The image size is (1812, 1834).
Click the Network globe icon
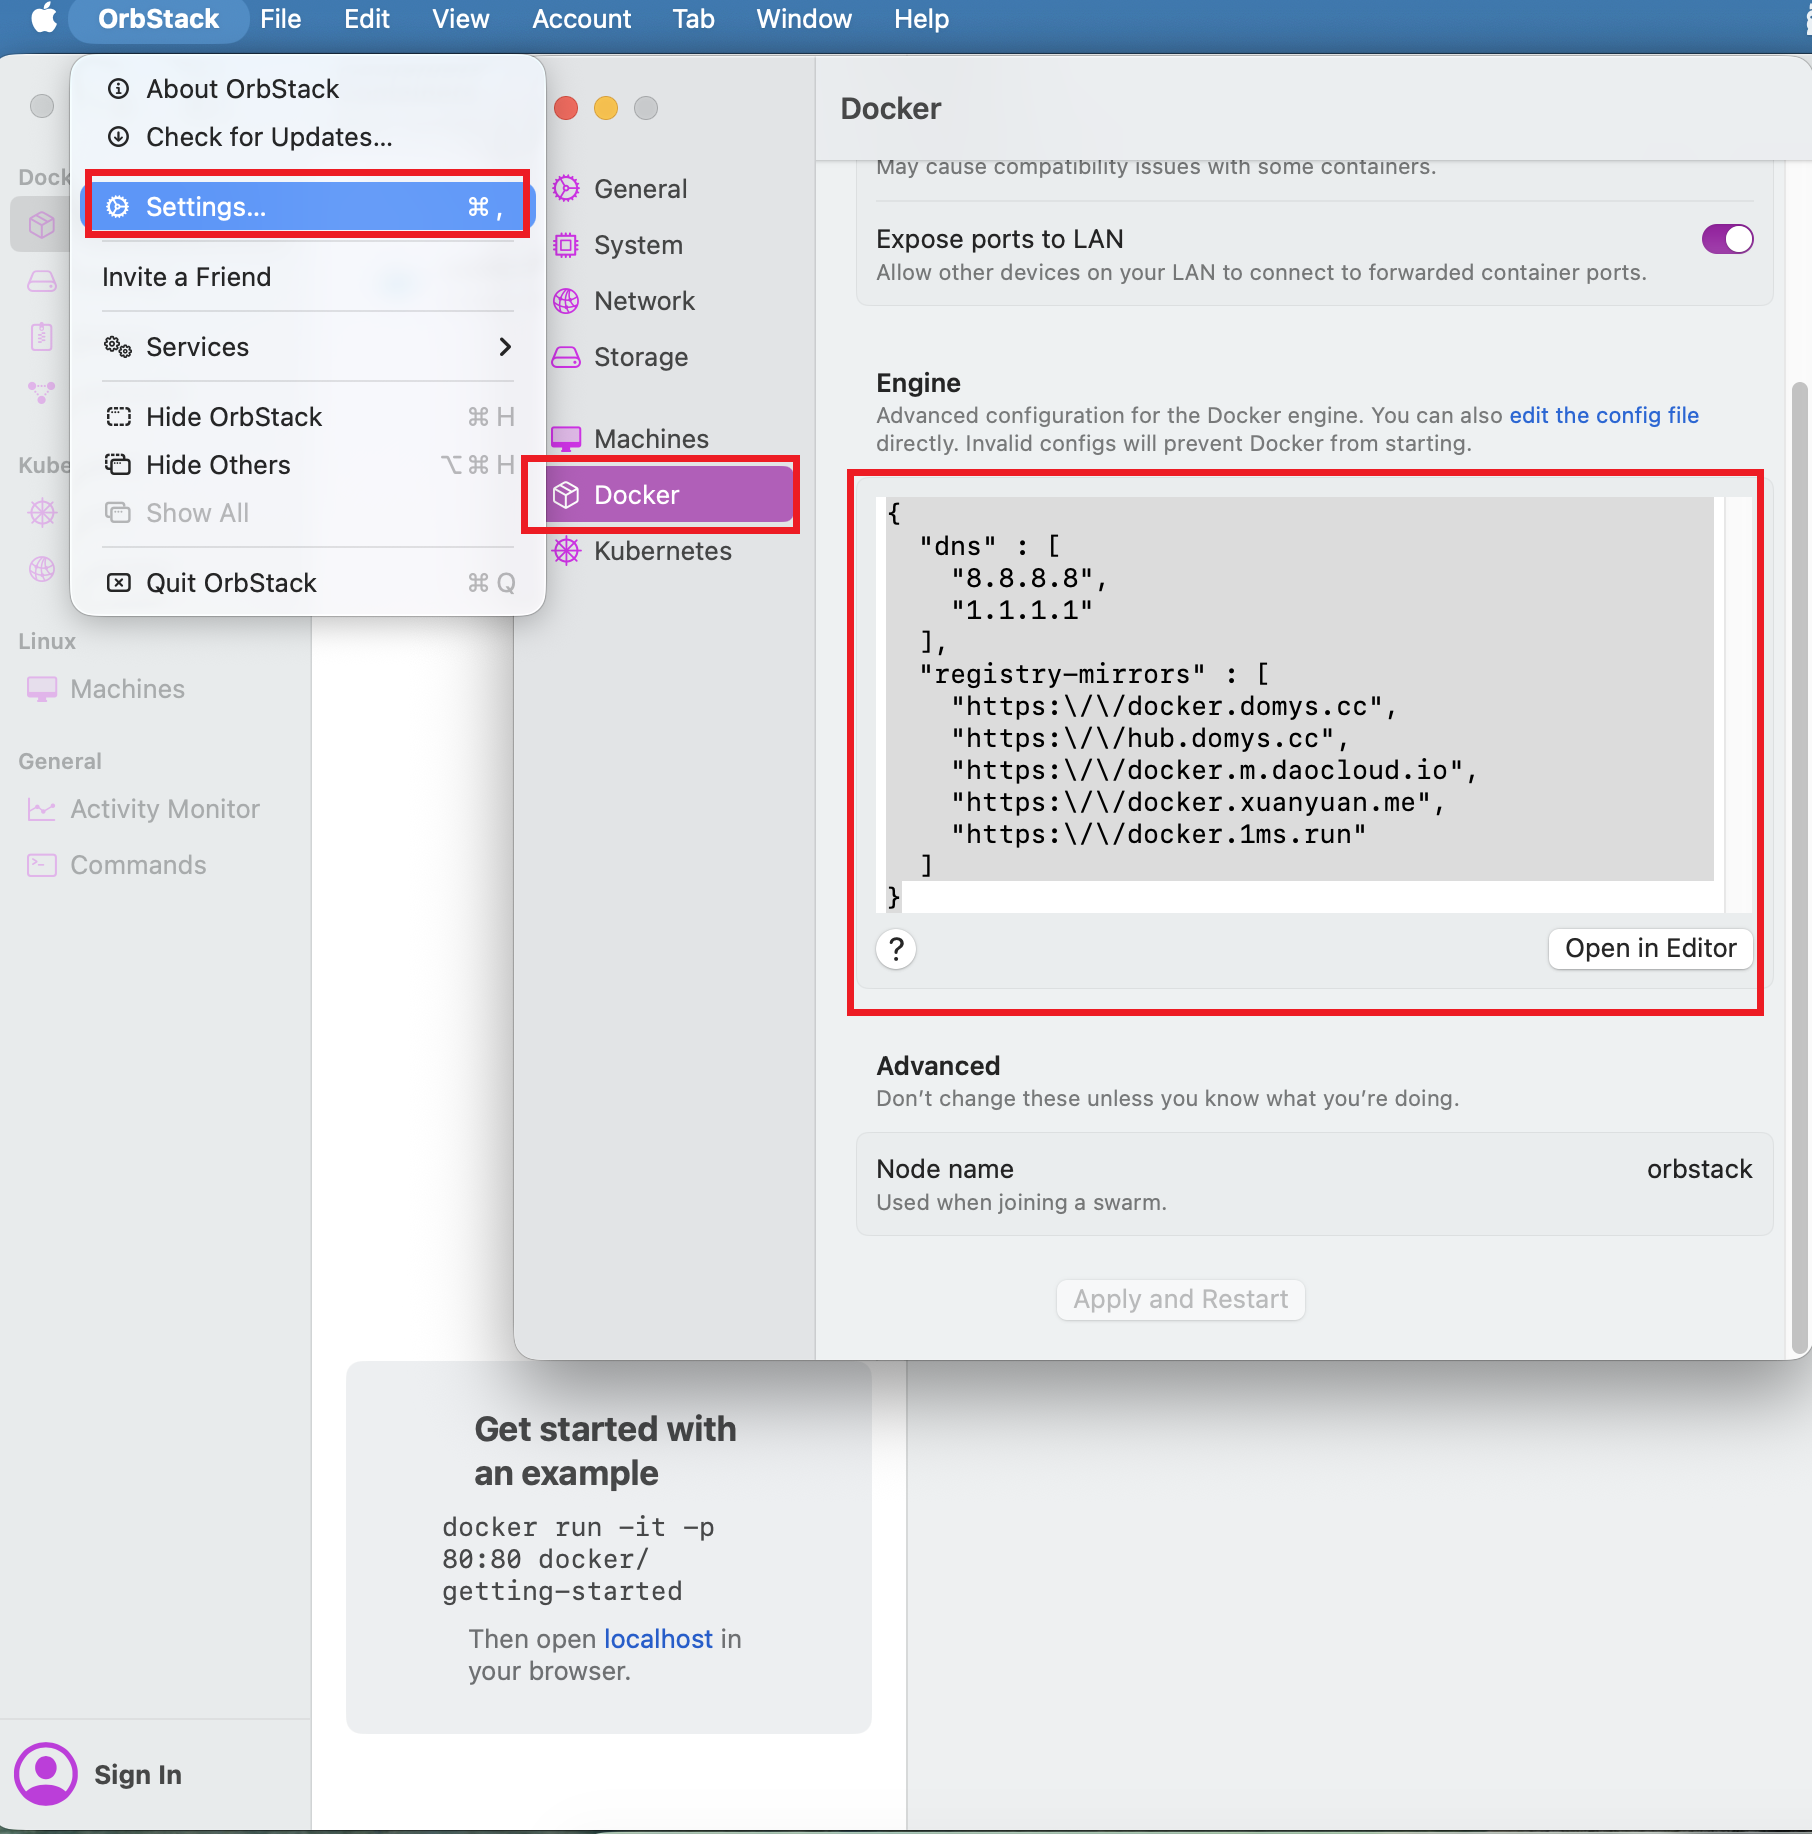[x=566, y=301]
